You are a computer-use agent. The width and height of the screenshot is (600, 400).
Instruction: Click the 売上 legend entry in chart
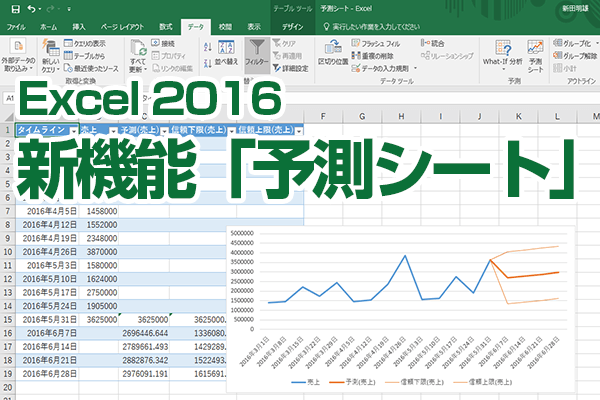305,382
